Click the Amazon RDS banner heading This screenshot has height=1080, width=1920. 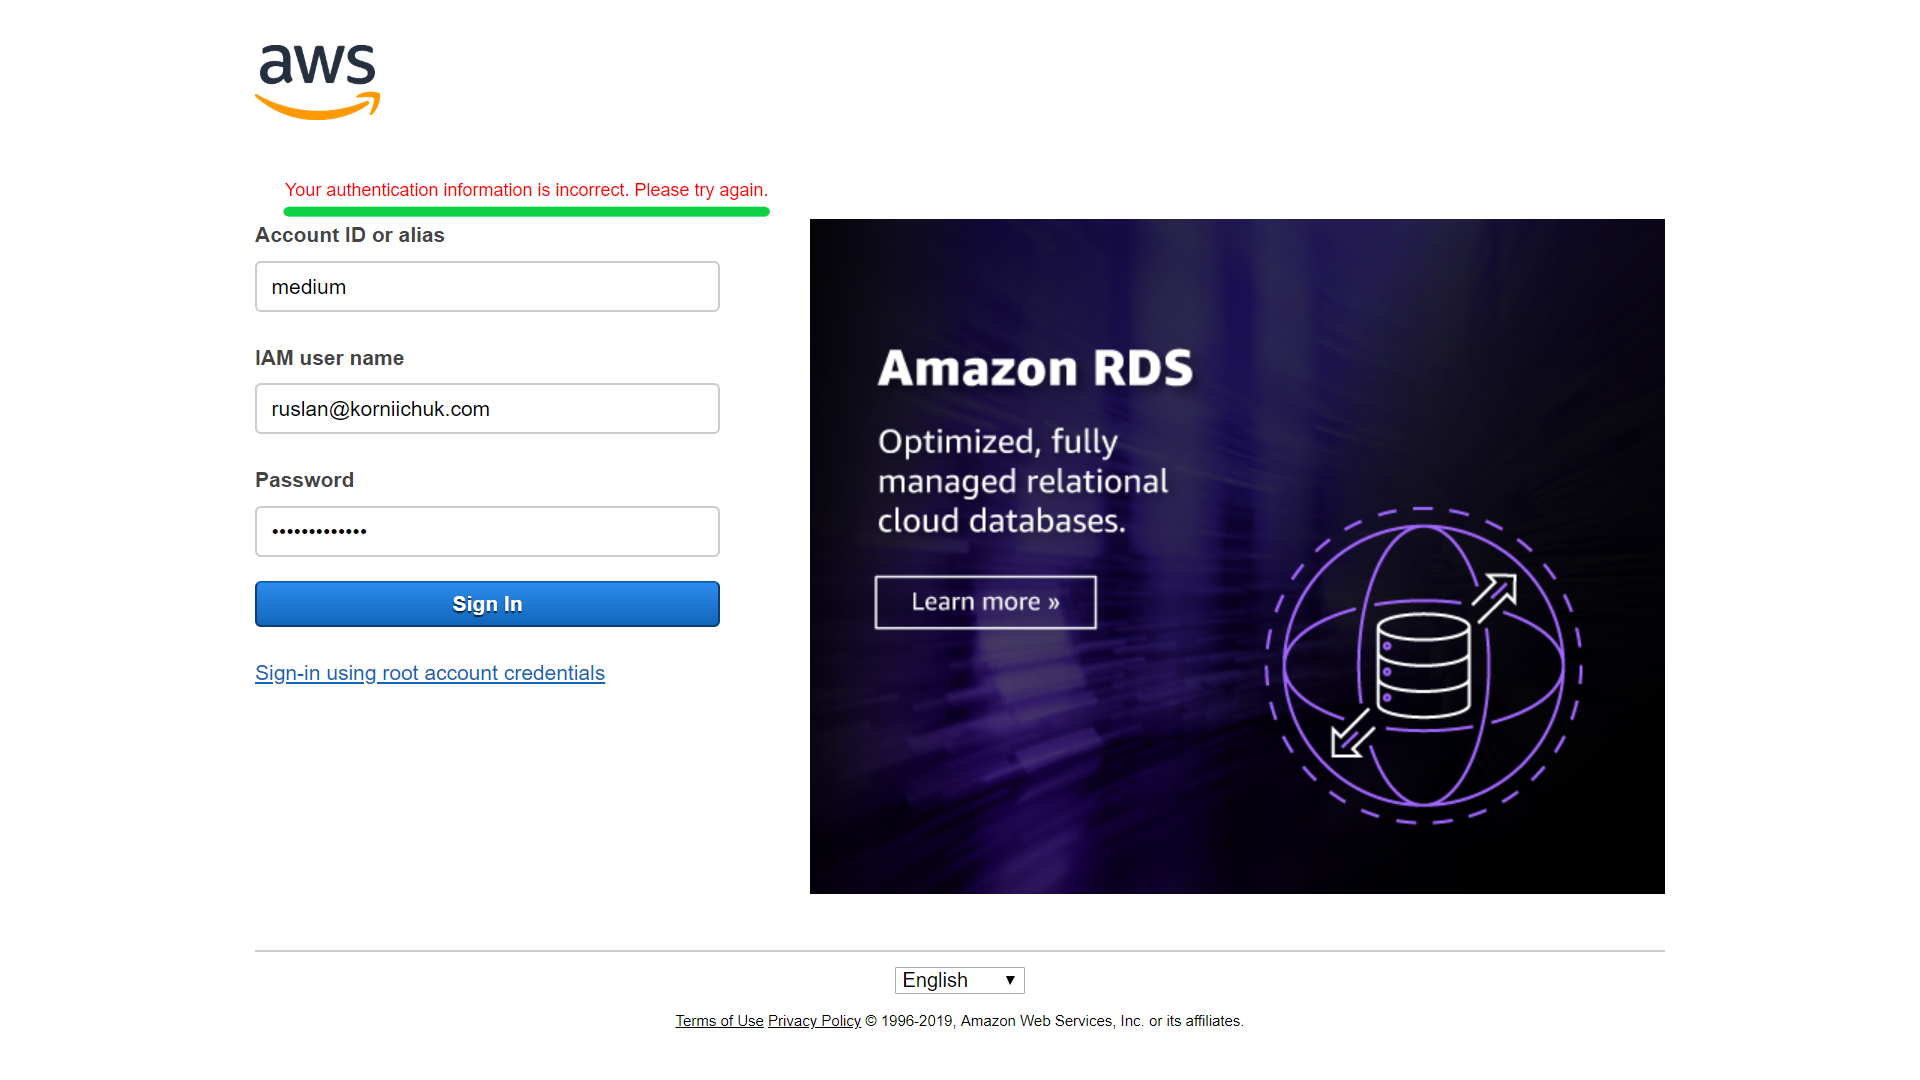click(1035, 368)
